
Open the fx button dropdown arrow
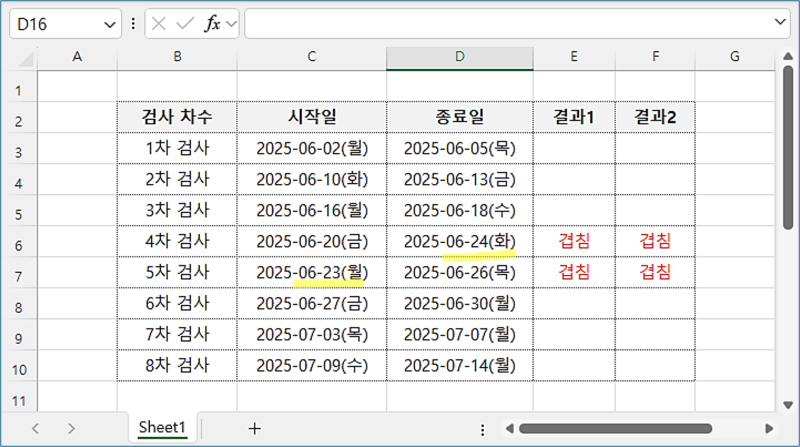click(231, 23)
